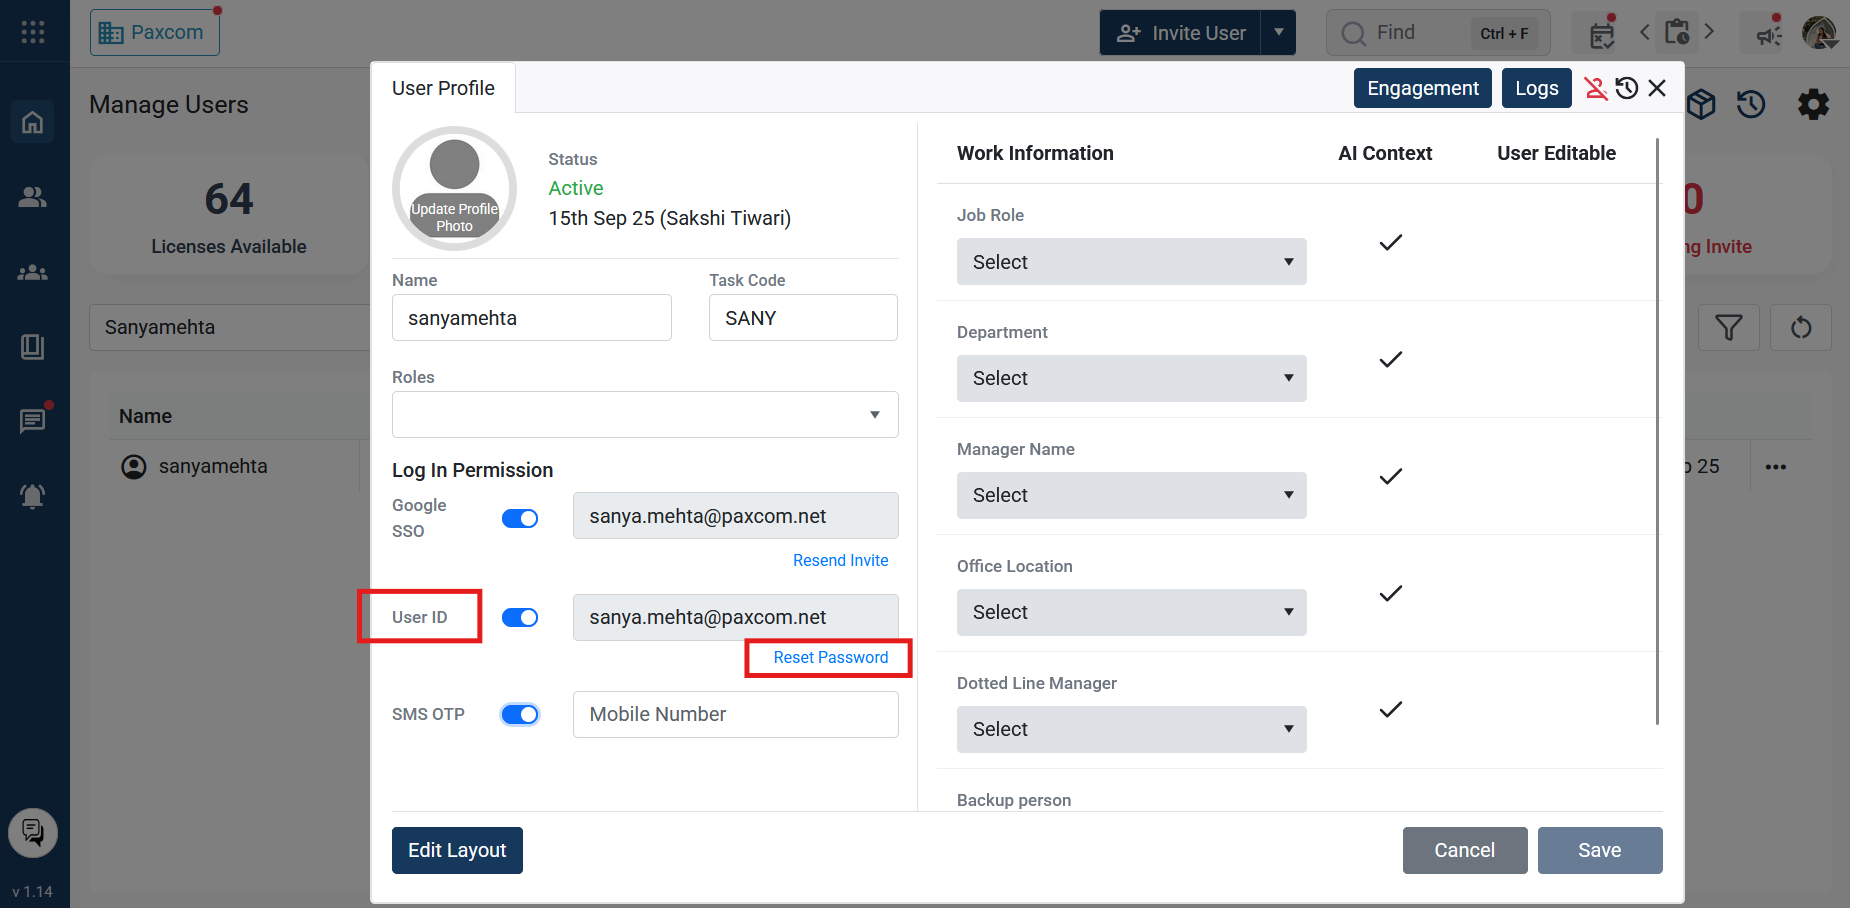Open the Engagement section
Screen dimensions: 1850x908
[x=1422, y=88]
